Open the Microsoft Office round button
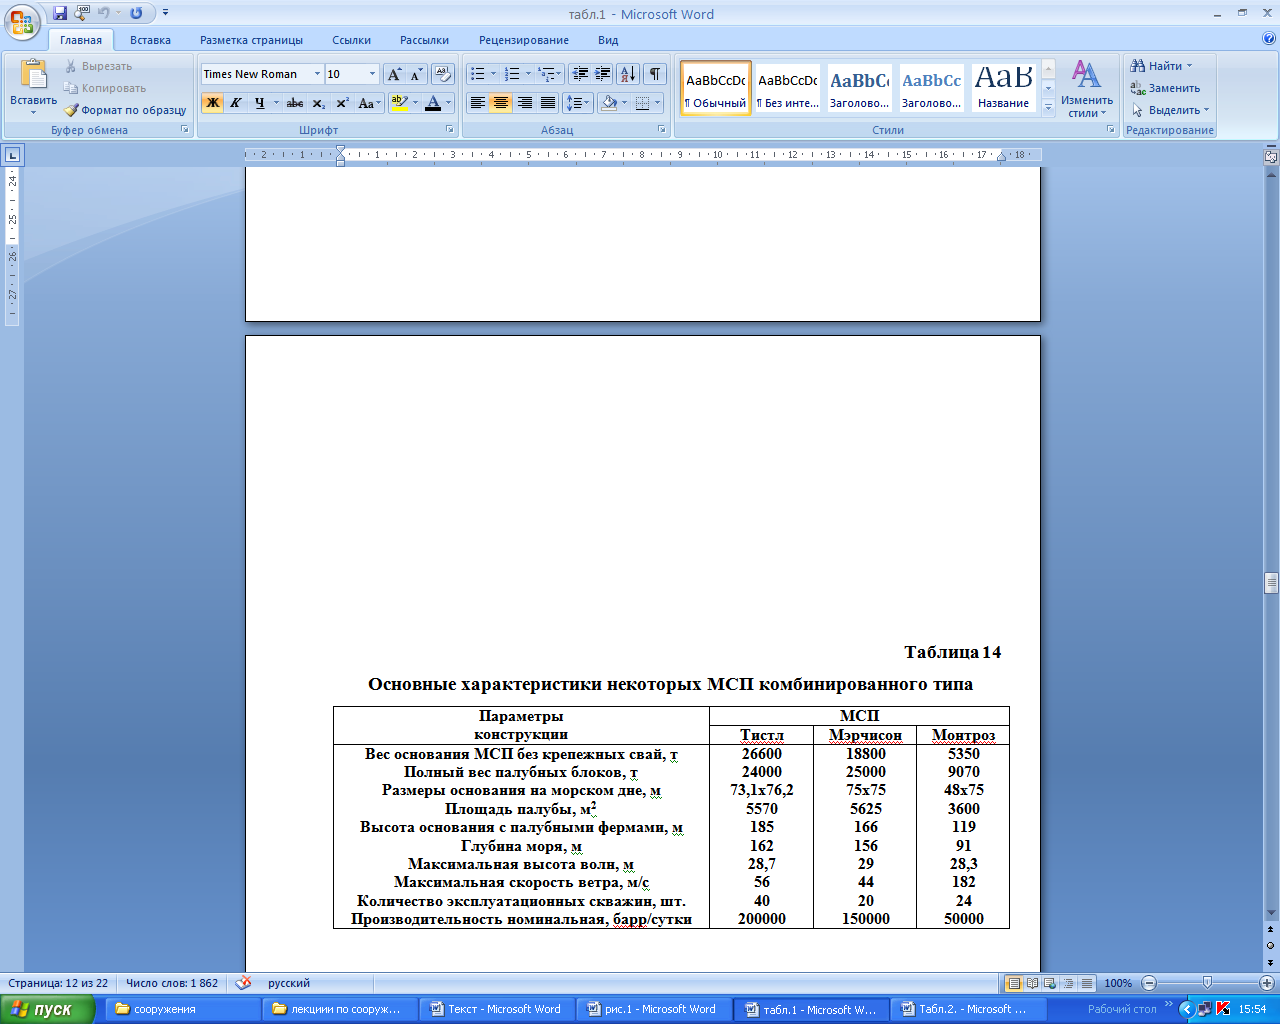Screen dimensions: 1280x1024 22,20
